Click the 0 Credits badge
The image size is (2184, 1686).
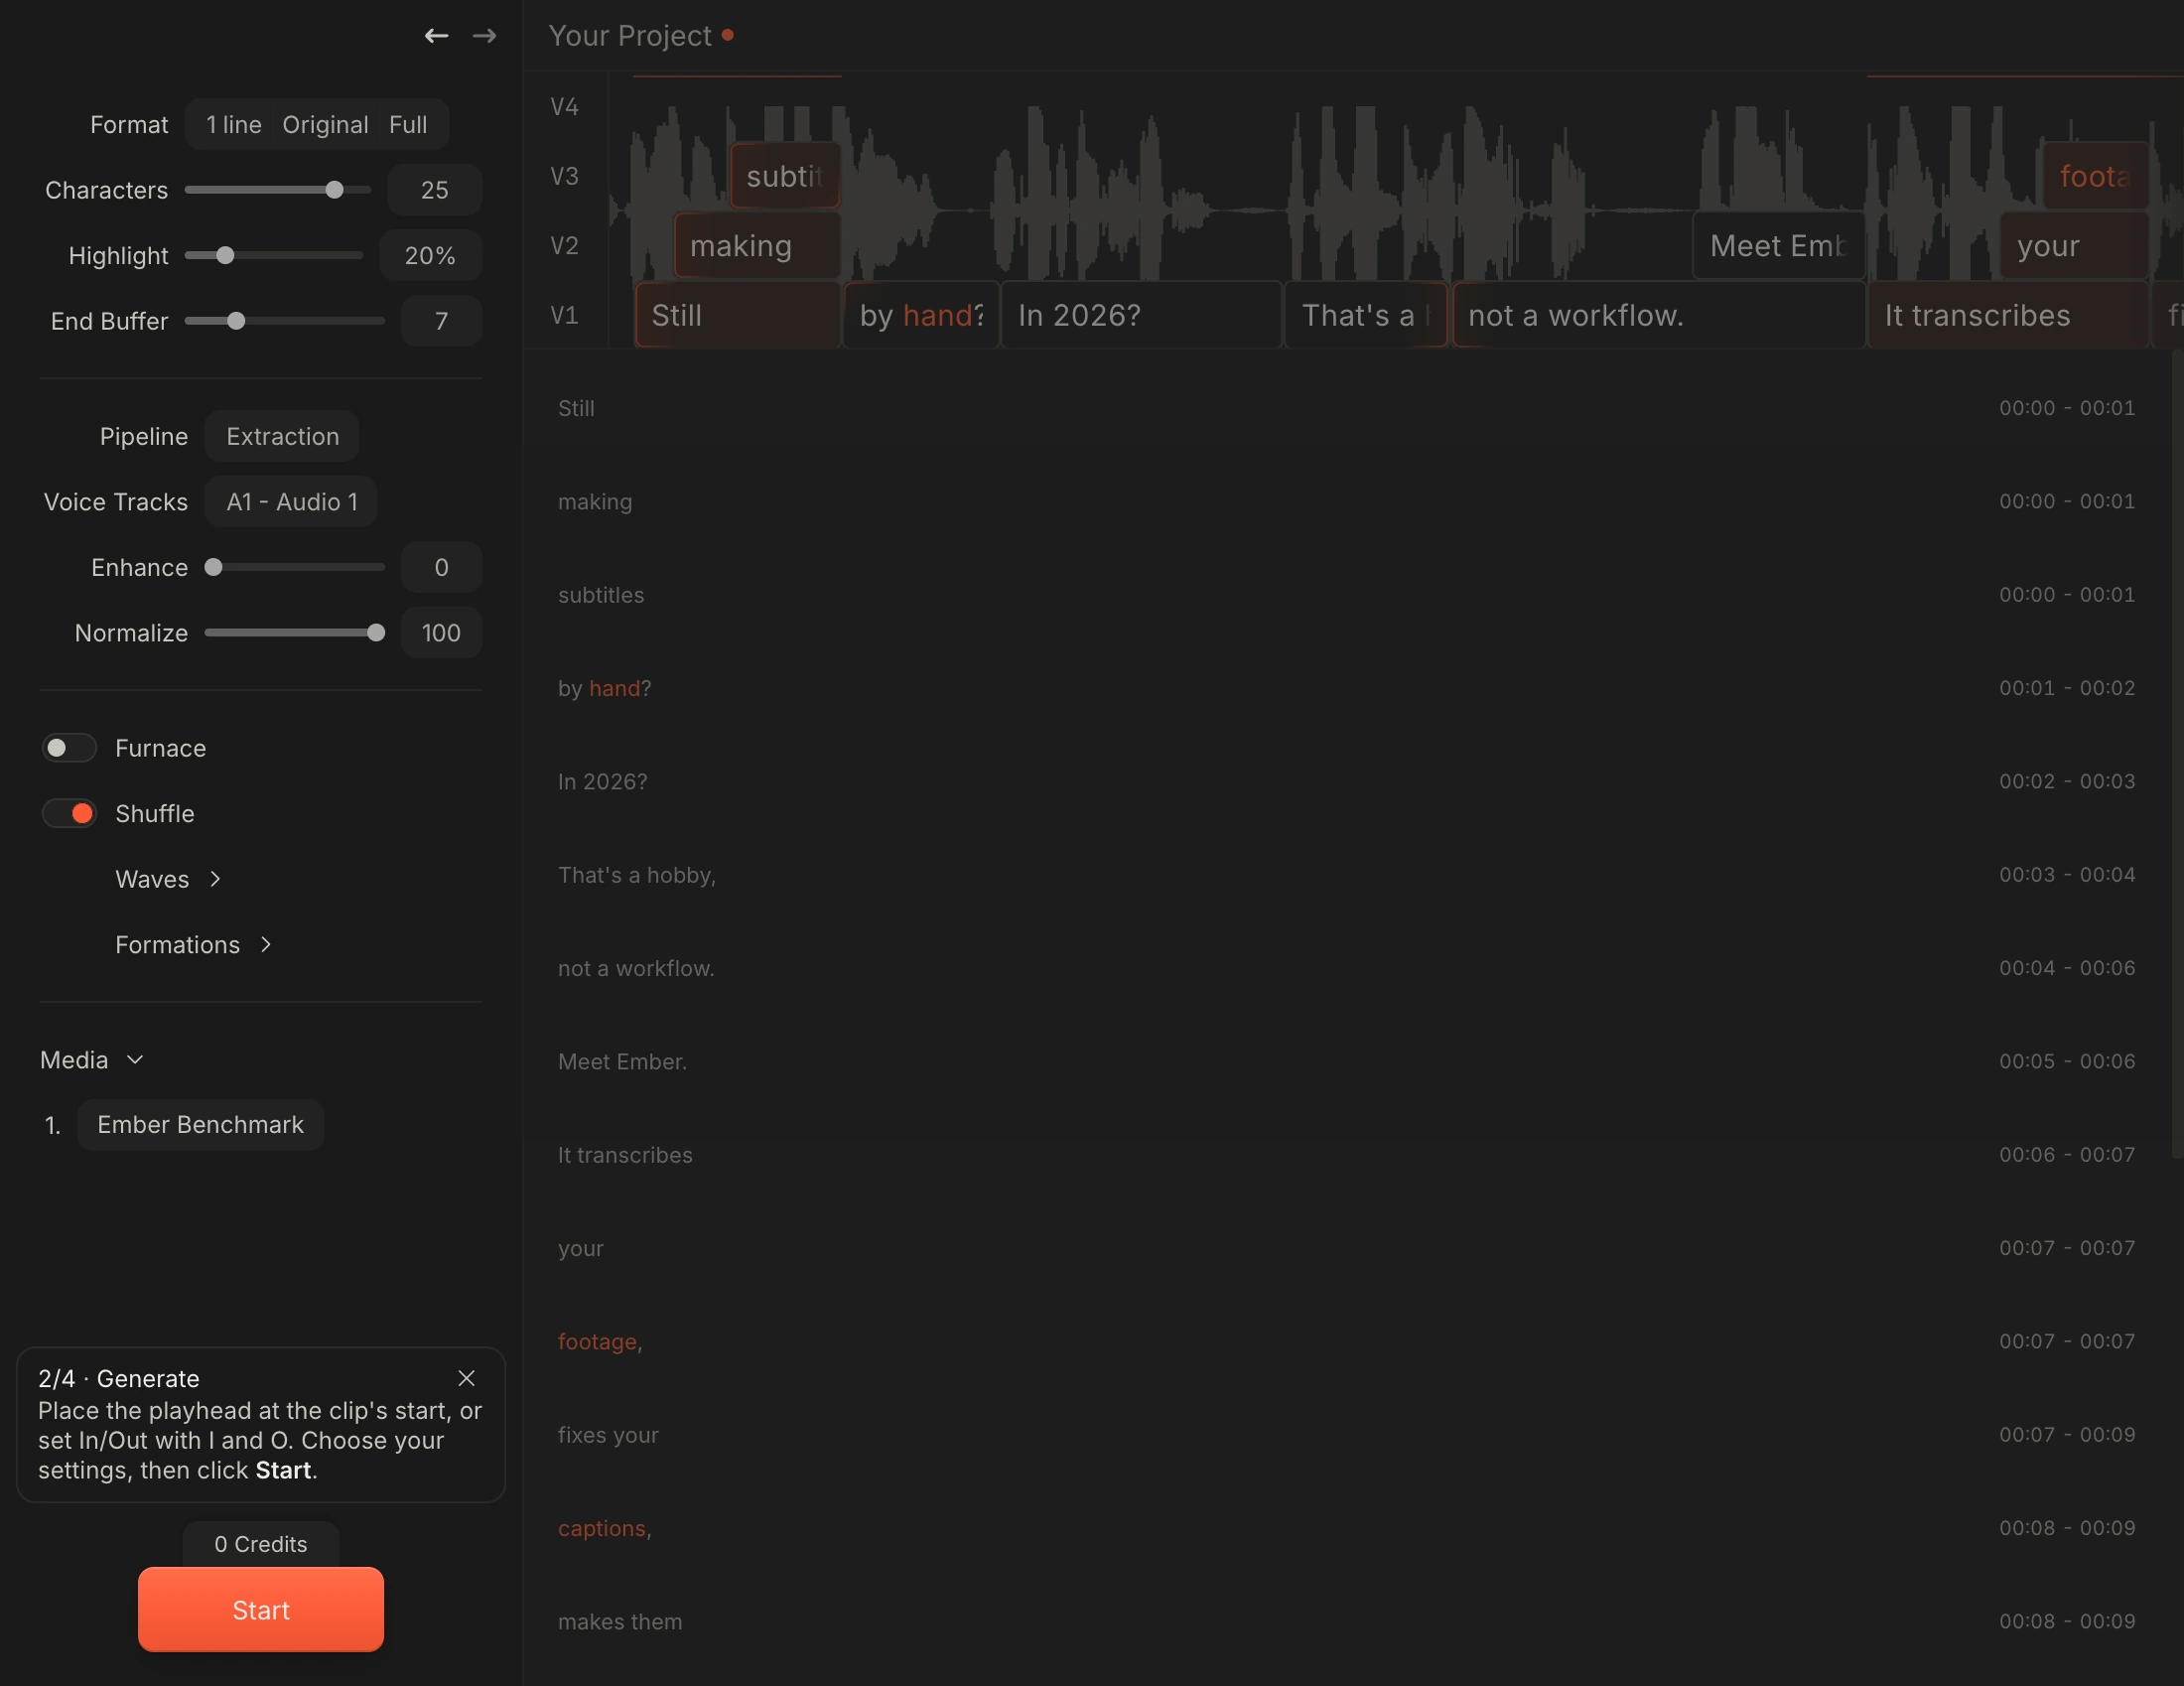coord(261,1544)
